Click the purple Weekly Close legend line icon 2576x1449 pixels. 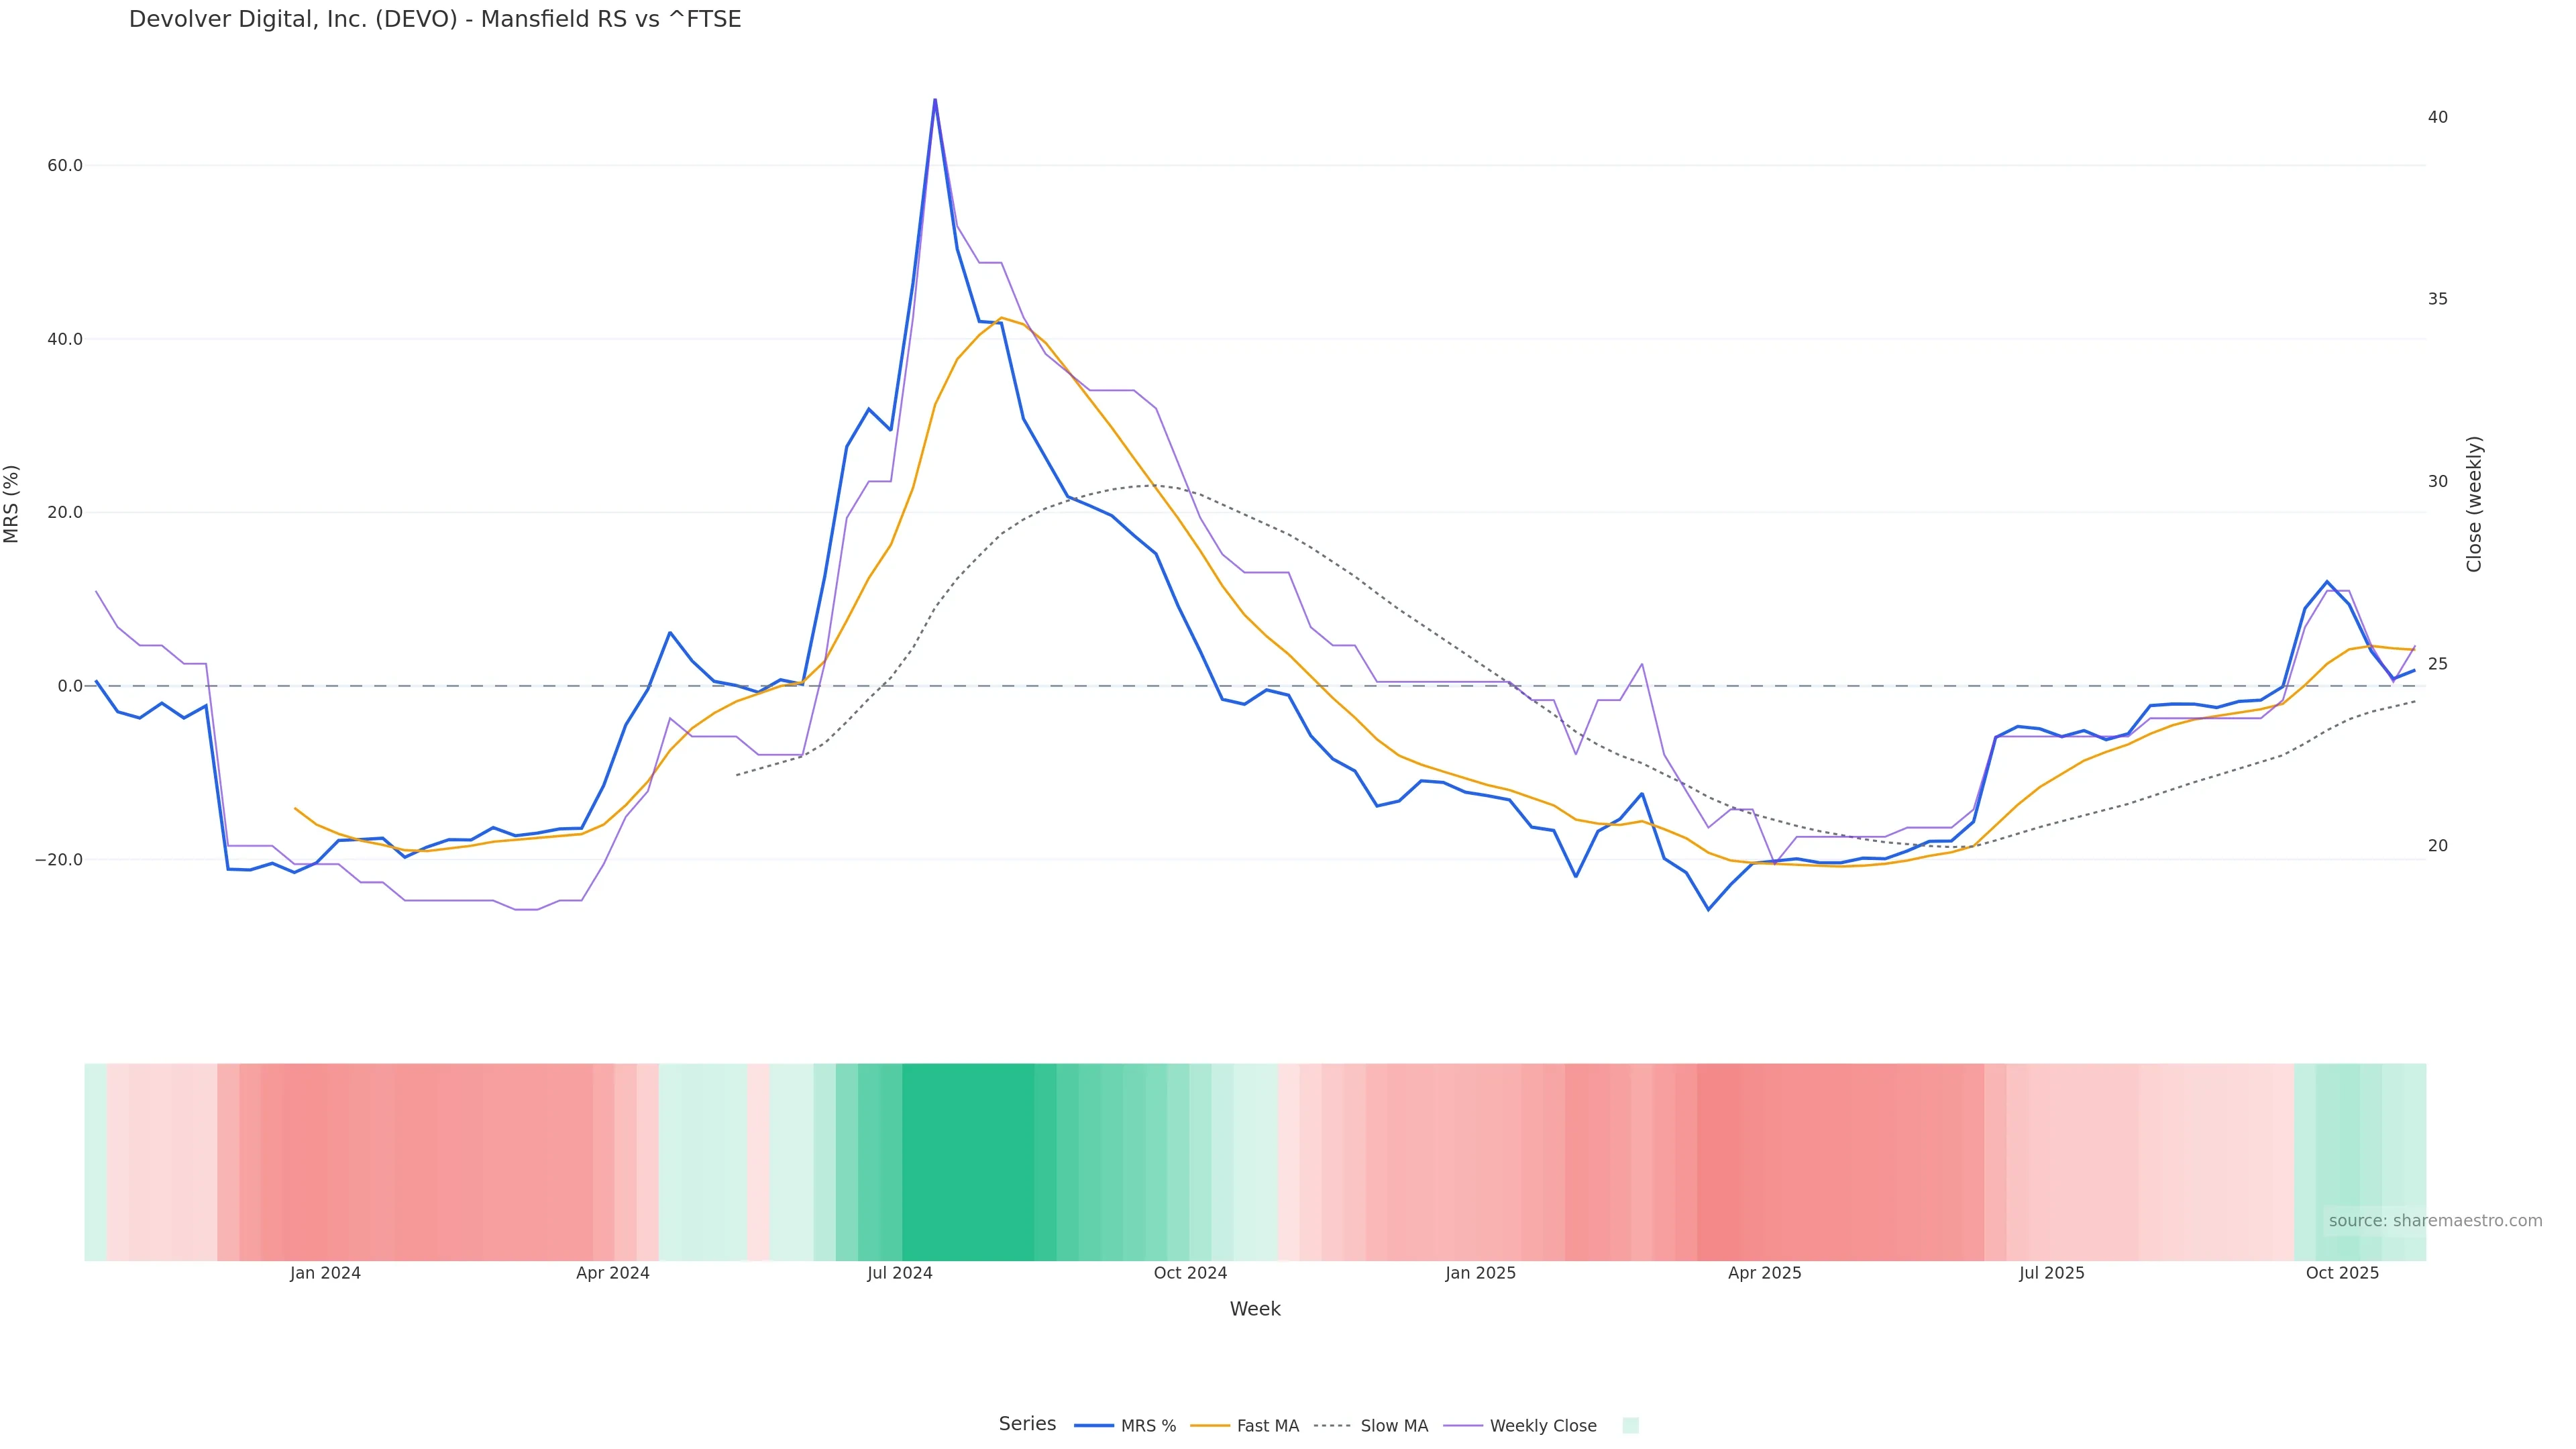[x=1463, y=1426]
